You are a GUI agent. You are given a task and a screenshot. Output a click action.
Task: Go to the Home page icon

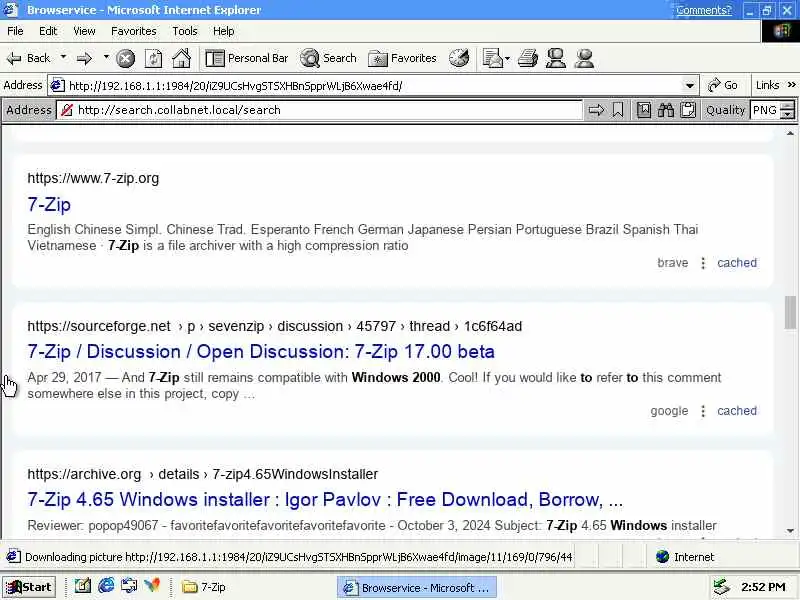181,58
